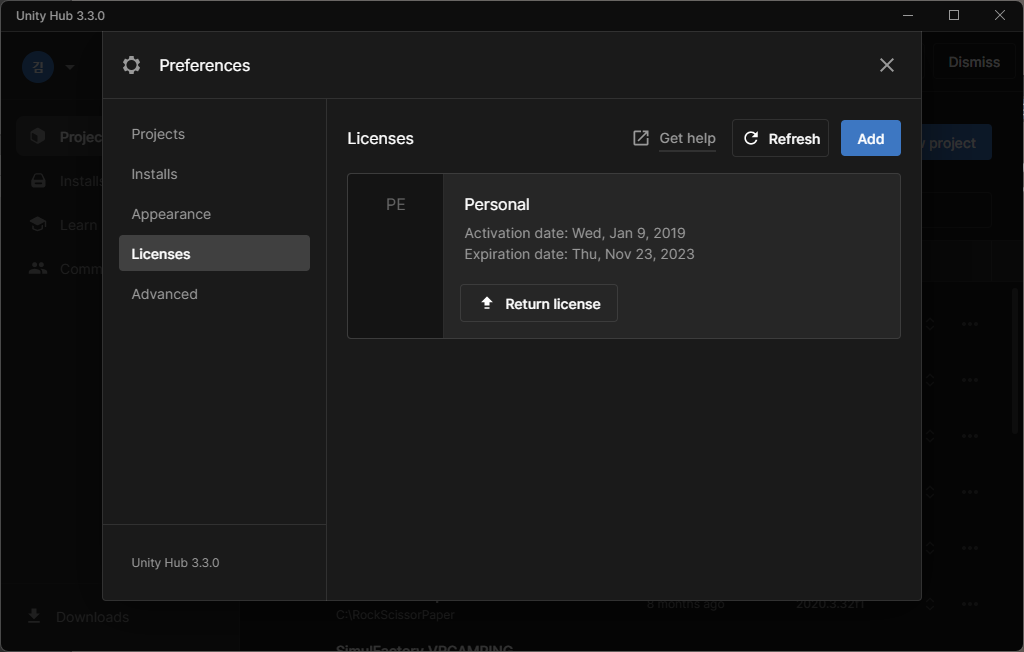The height and width of the screenshot is (652, 1024).
Task: Select the Personal license title
Action: (496, 204)
